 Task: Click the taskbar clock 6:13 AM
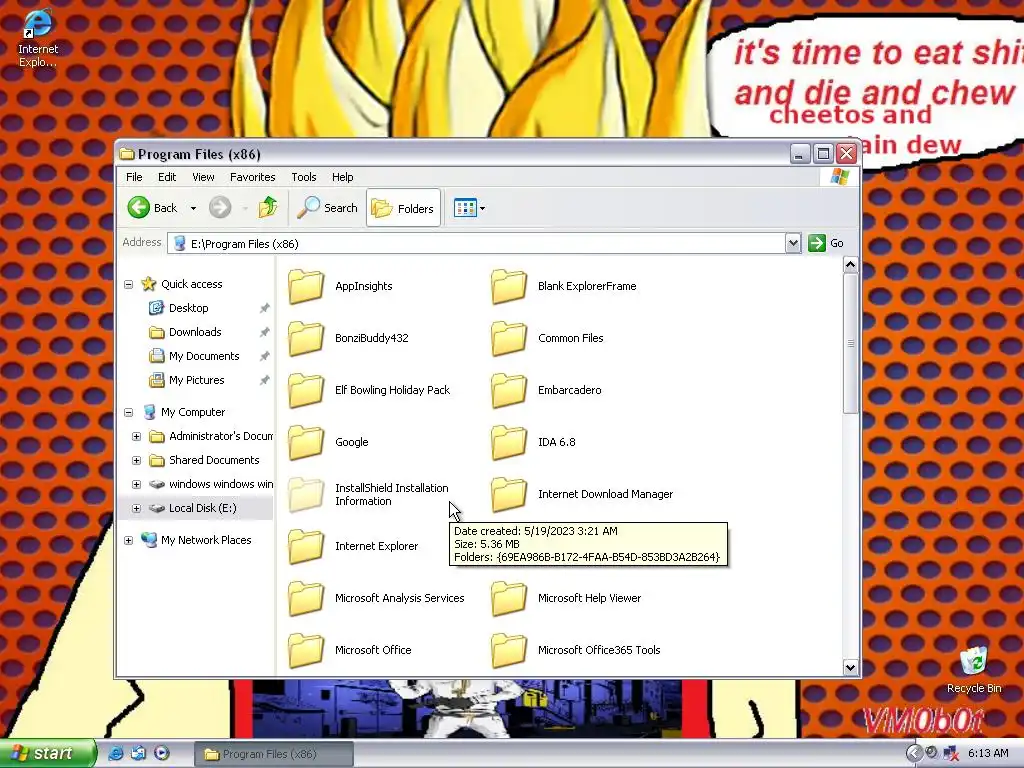coord(988,754)
